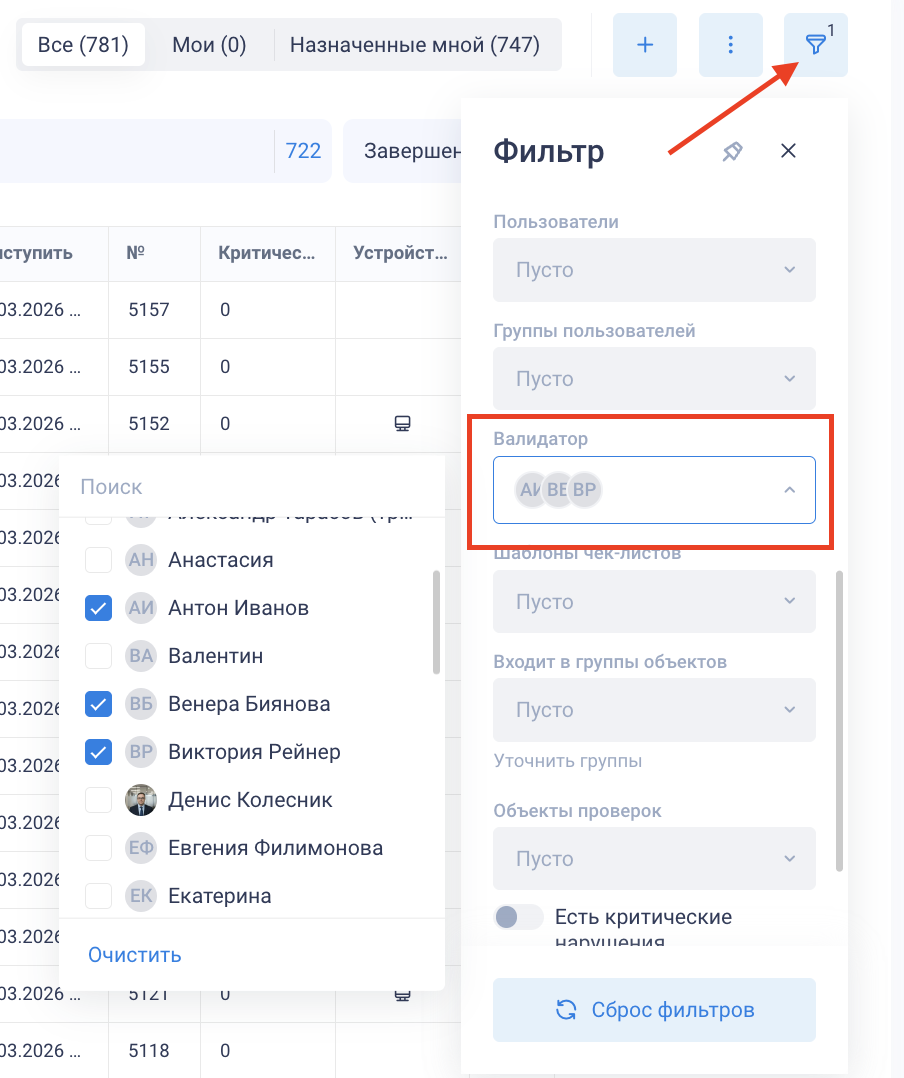
Task: Click the Поиск search field
Action: (x=250, y=487)
